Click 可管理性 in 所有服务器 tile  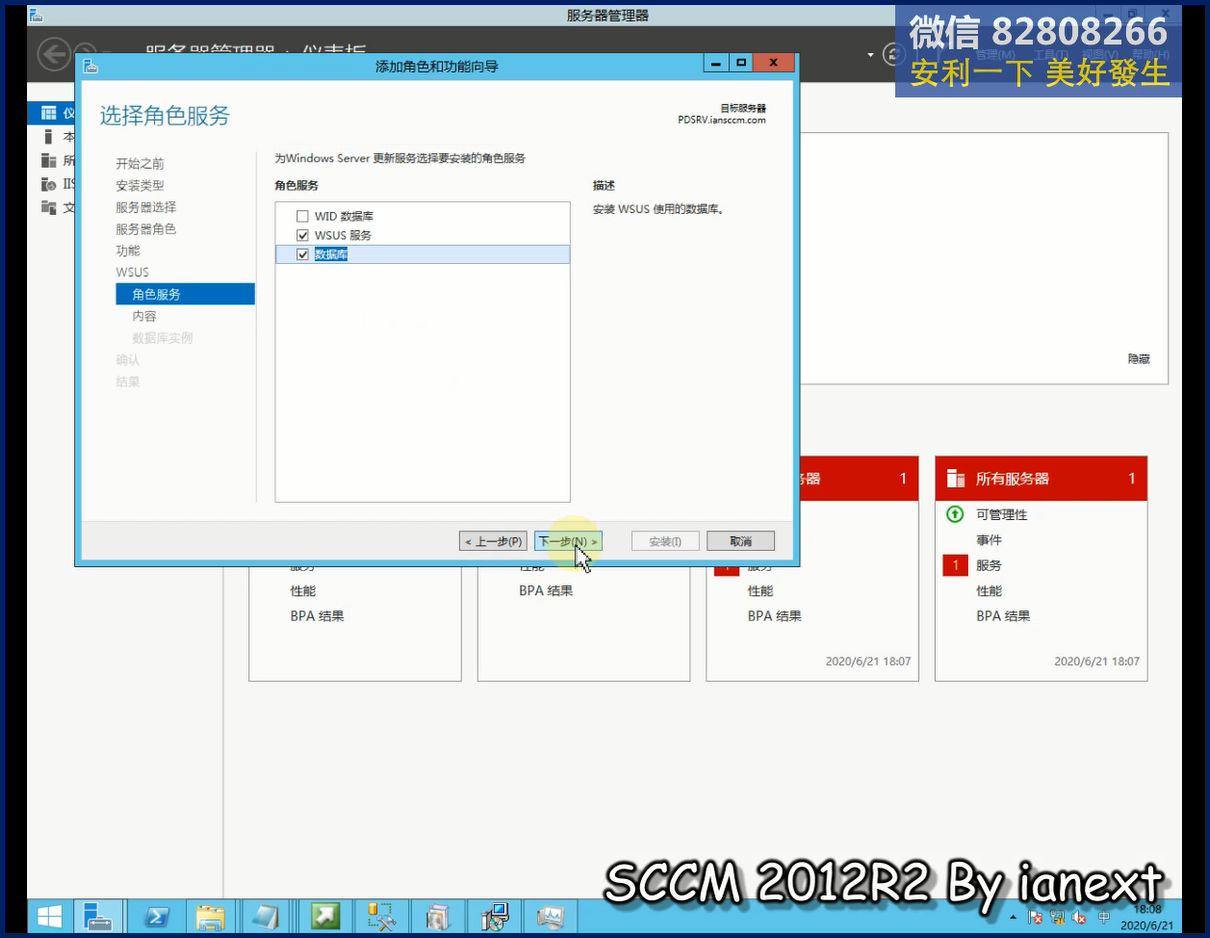coord(1002,514)
